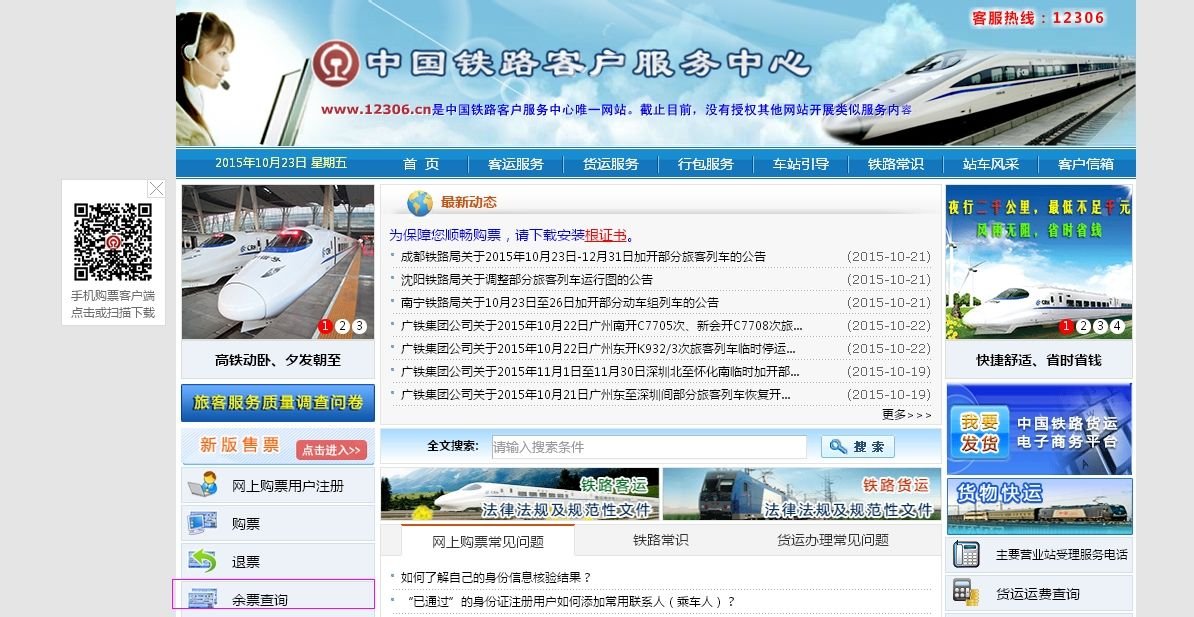The height and width of the screenshot is (617, 1194).
Task: Open the 货运服务 navigation menu
Action: [x=611, y=165]
